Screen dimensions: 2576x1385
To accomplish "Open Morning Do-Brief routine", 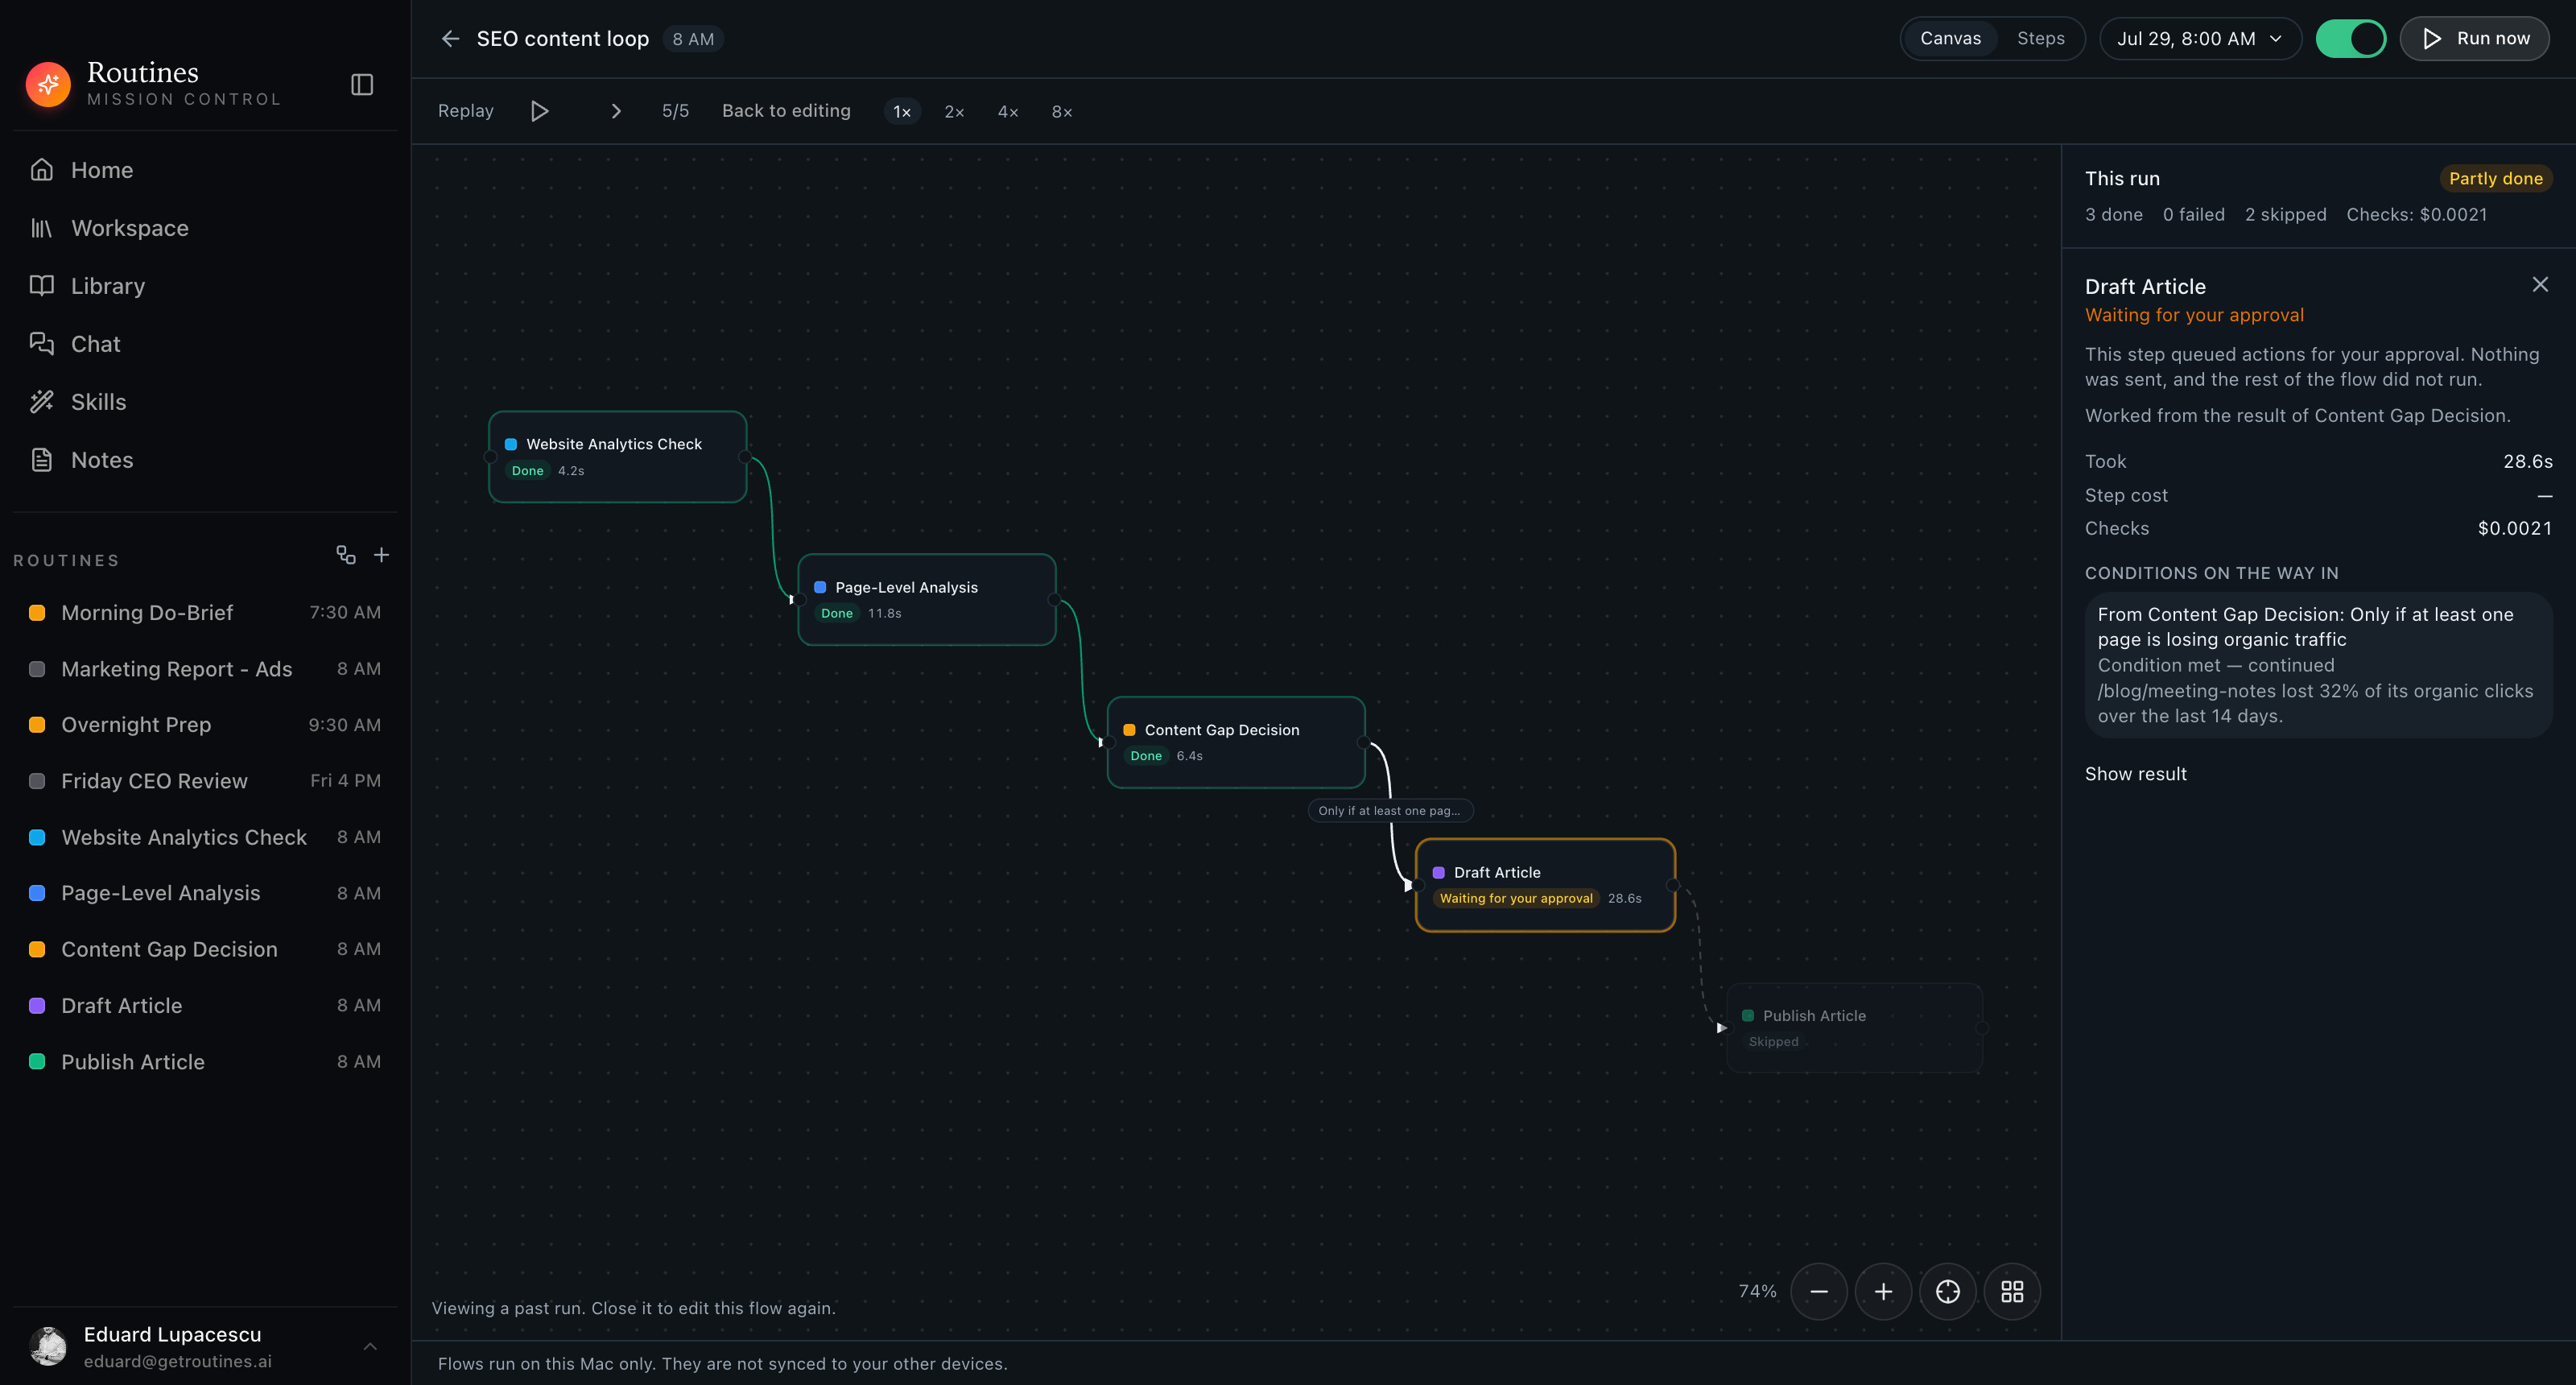I will 205,613.
